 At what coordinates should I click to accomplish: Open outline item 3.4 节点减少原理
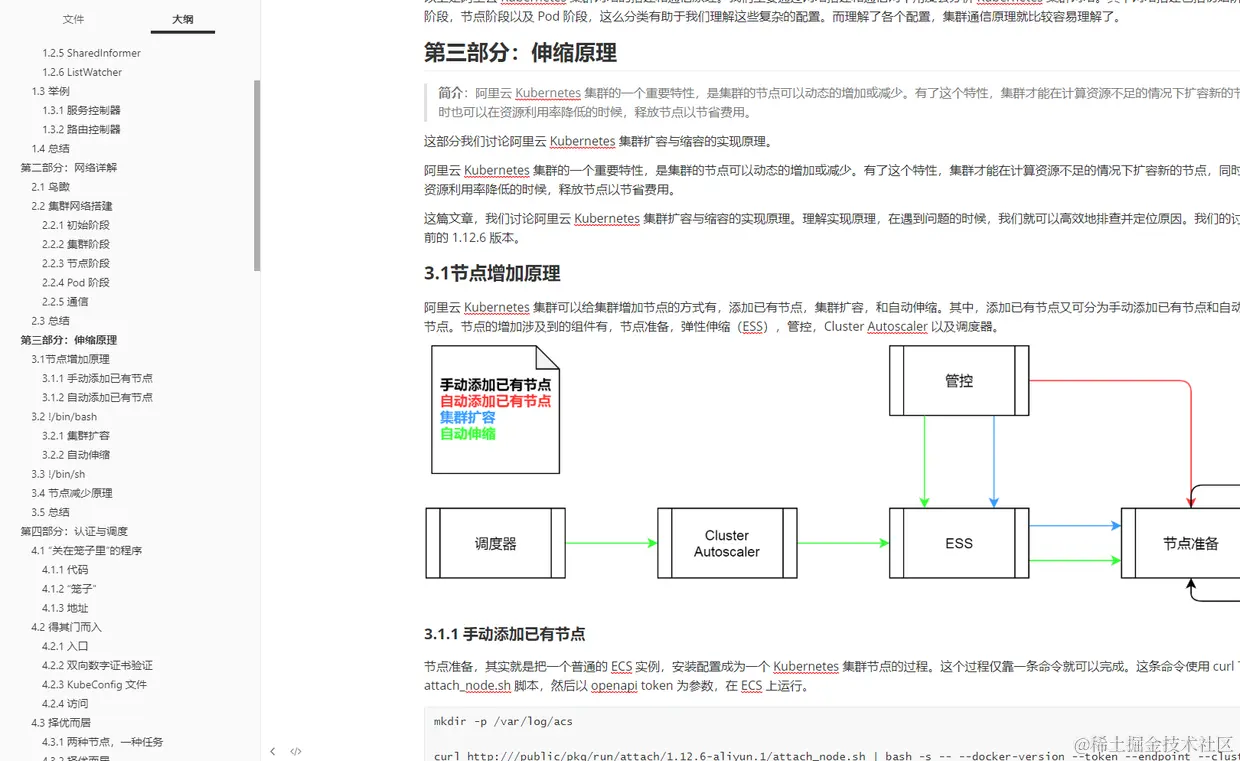72,492
